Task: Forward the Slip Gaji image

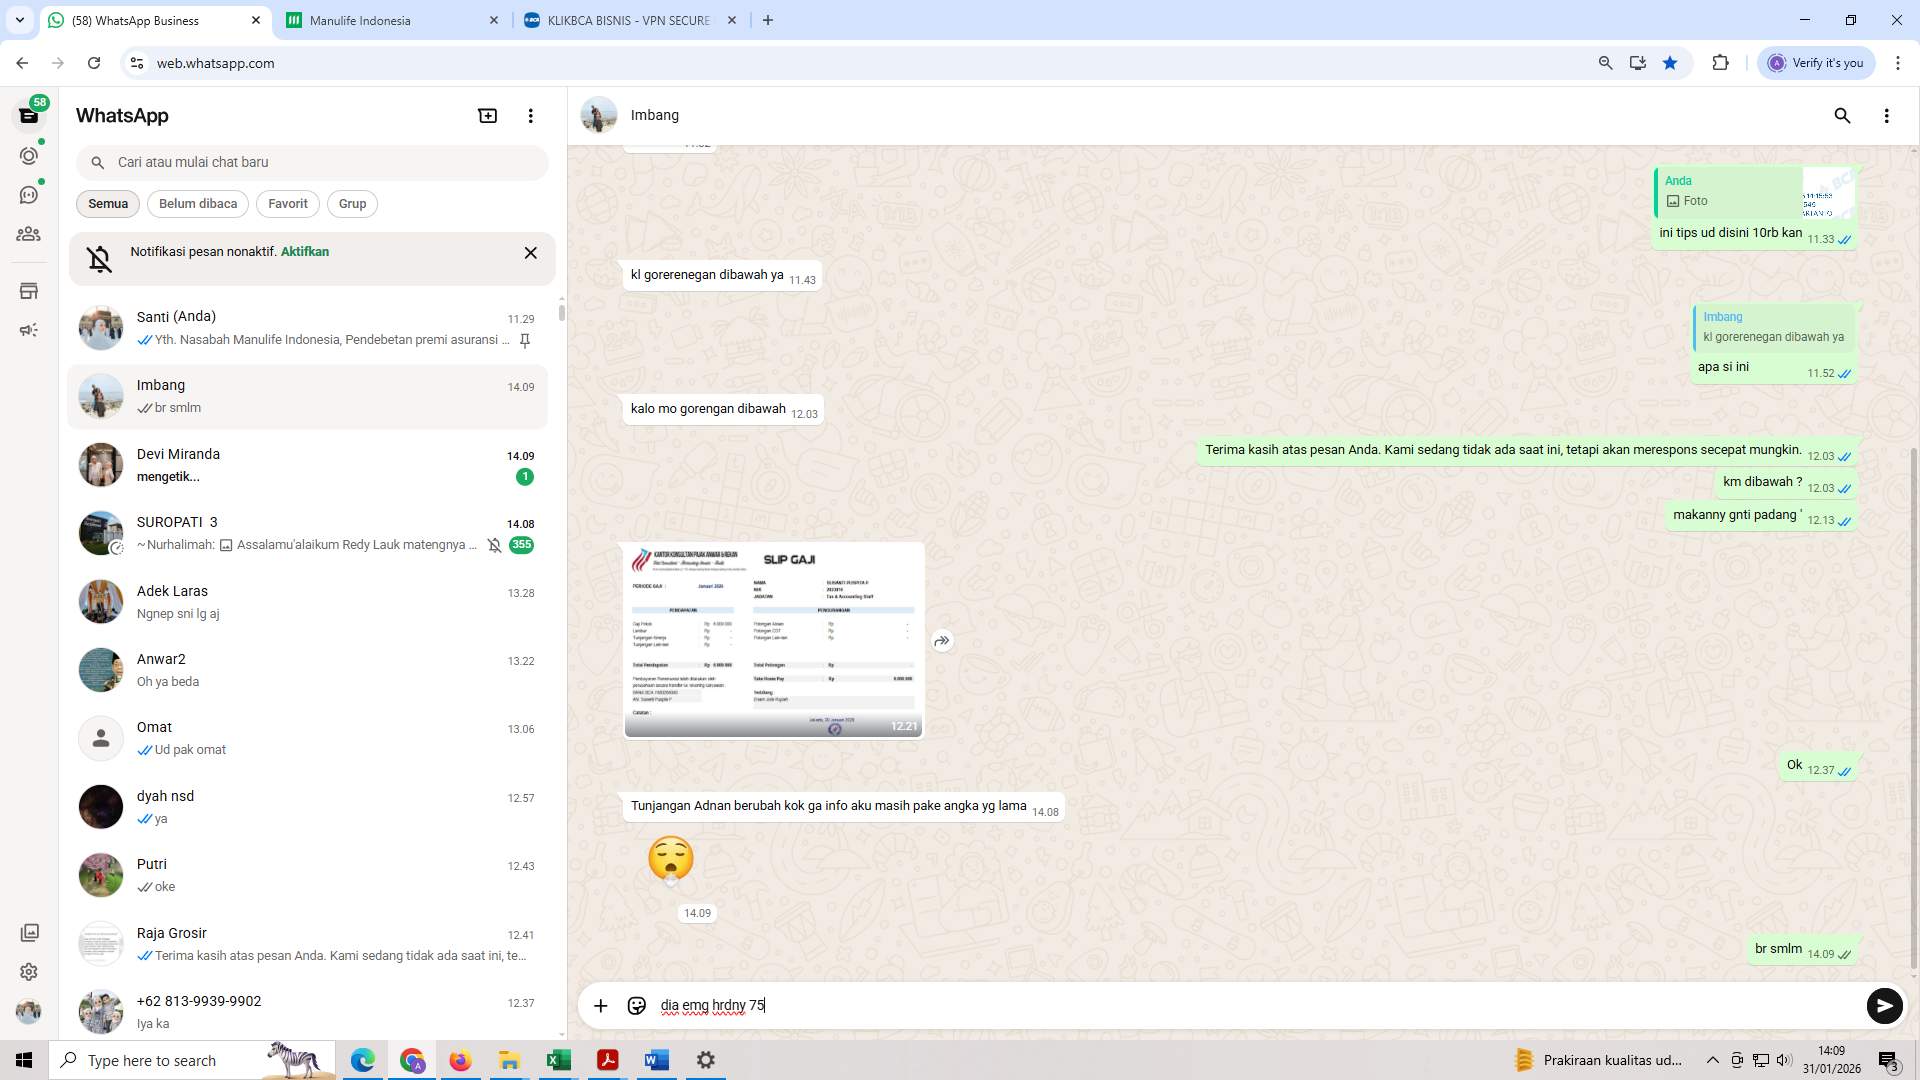Action: coord(941,640)
